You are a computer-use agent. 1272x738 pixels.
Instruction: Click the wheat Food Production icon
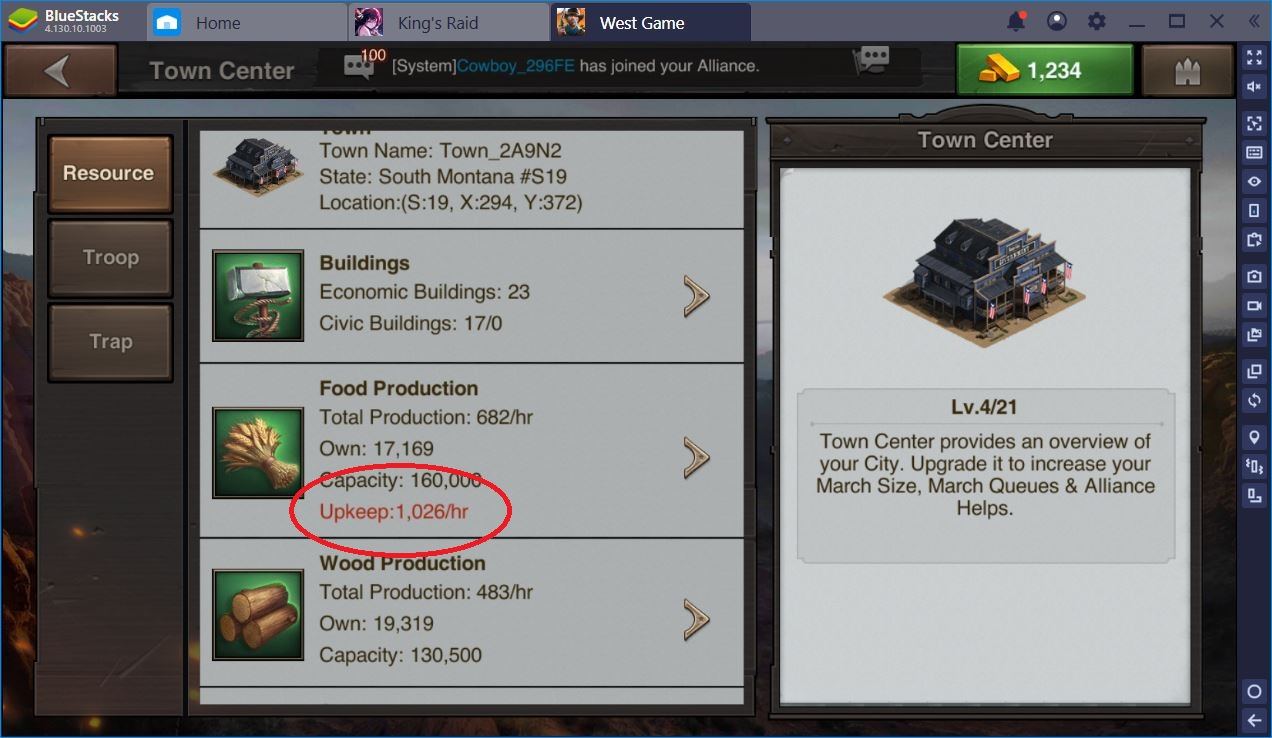(258, 452)
